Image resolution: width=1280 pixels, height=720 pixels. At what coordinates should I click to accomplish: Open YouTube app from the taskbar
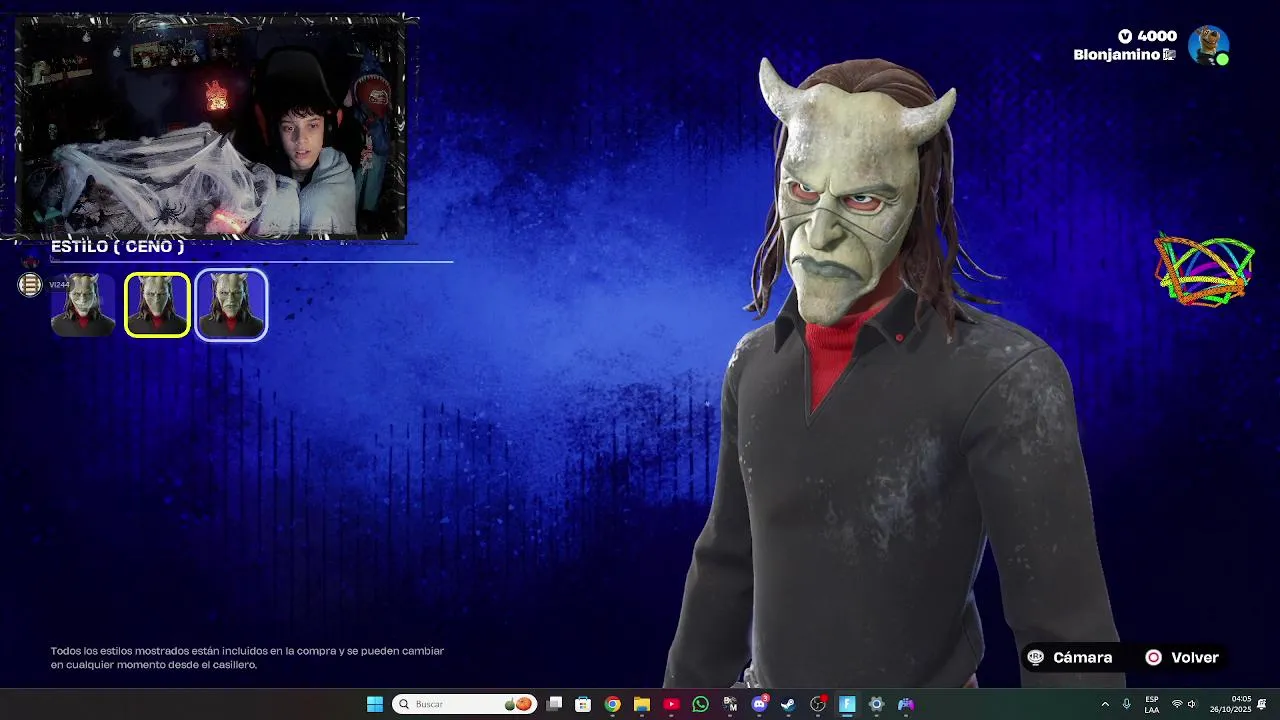point(671,704)
